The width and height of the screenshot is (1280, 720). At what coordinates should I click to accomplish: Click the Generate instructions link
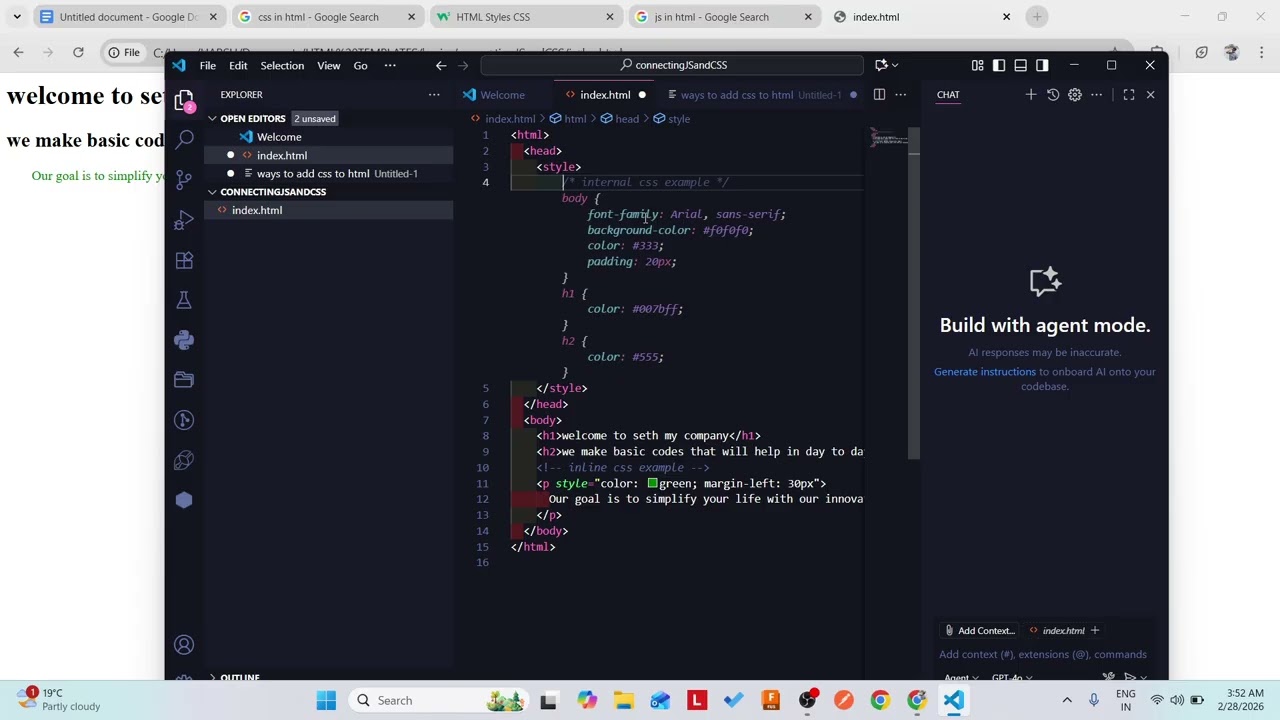click(985, 372)
